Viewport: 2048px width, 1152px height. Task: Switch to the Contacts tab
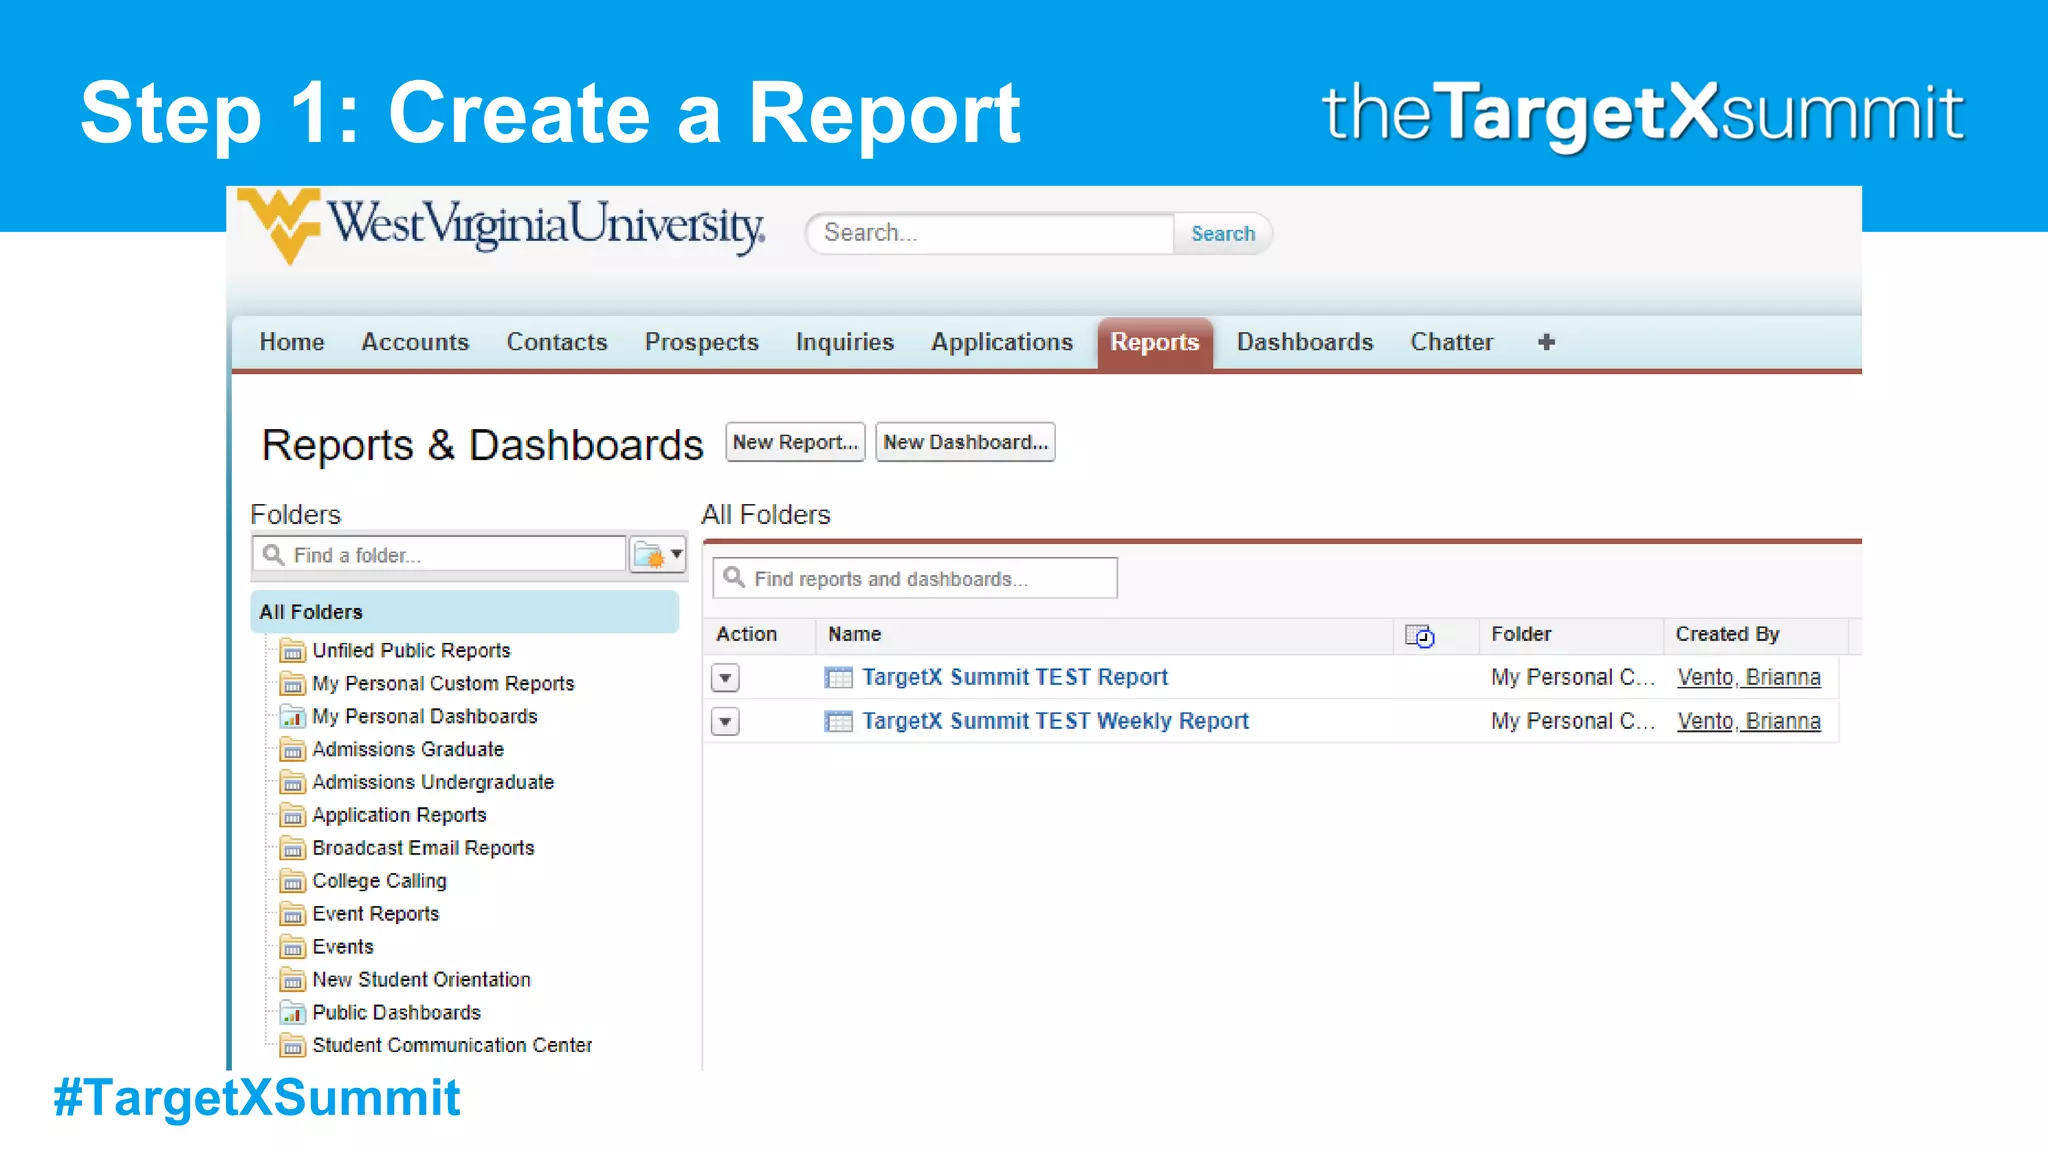(557, 342)
